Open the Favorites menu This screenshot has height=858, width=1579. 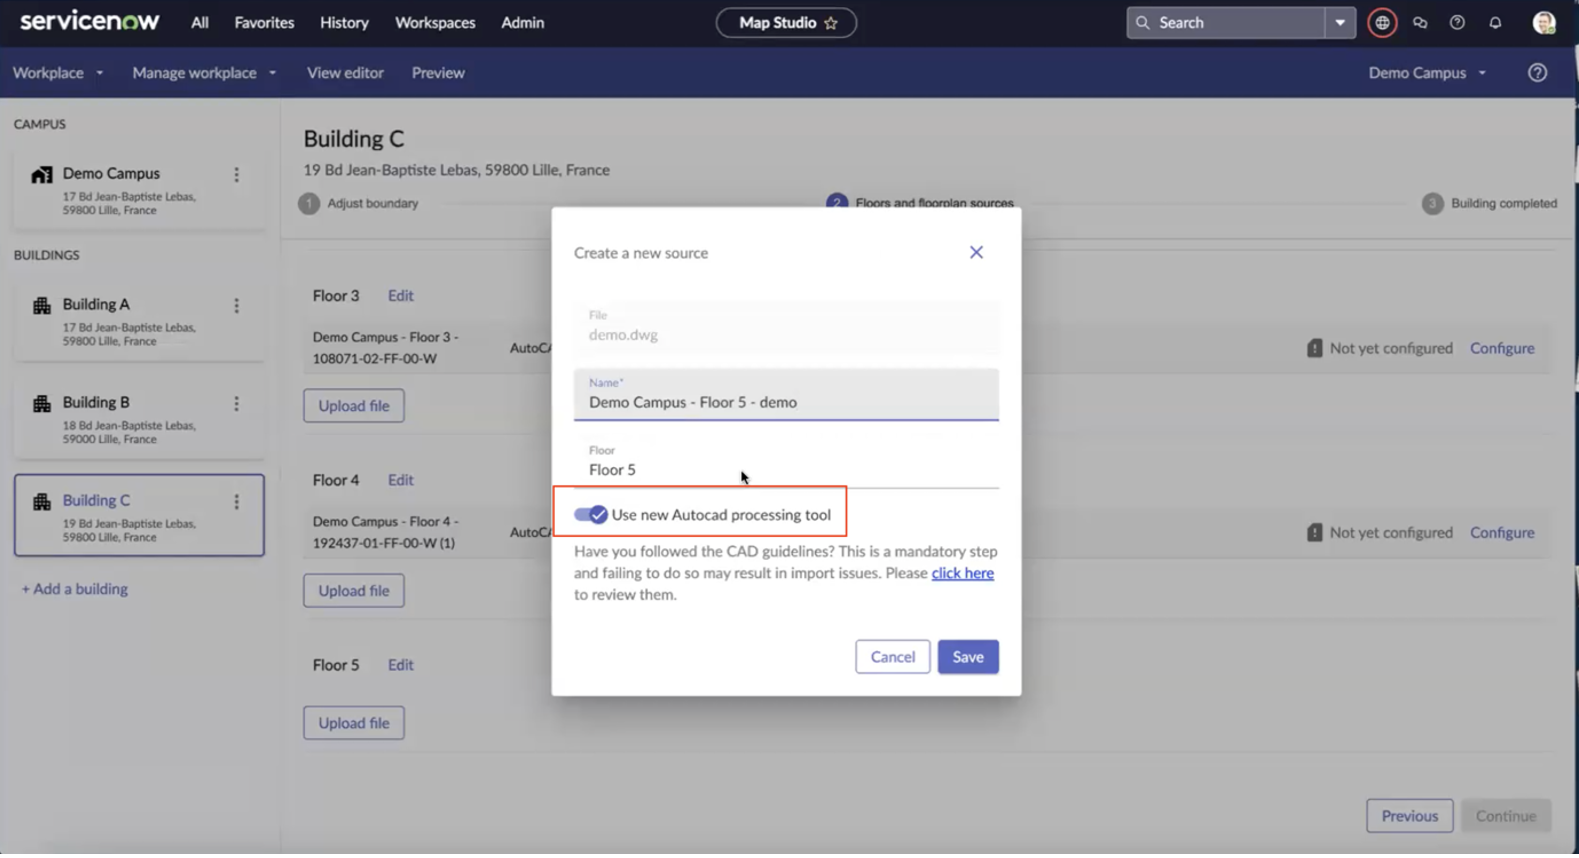tap(264, 22)
